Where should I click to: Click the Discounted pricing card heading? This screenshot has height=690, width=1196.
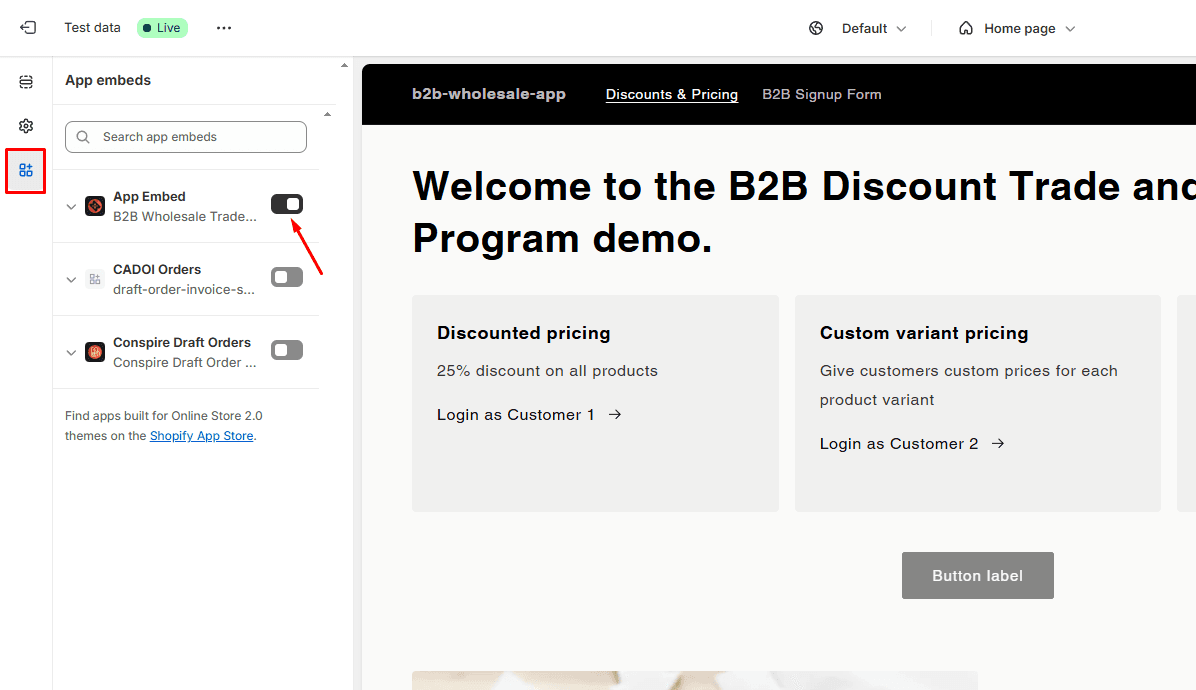pos(523,333)
